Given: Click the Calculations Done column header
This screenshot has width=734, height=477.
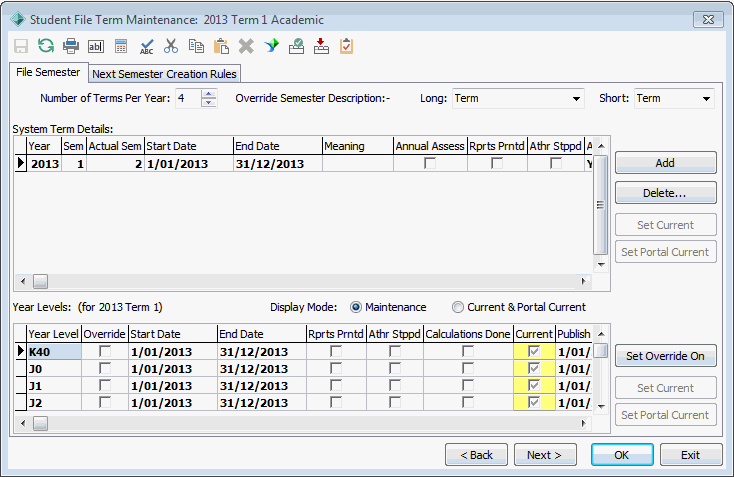Looking at the screenshot, I should tap(468, 334).
